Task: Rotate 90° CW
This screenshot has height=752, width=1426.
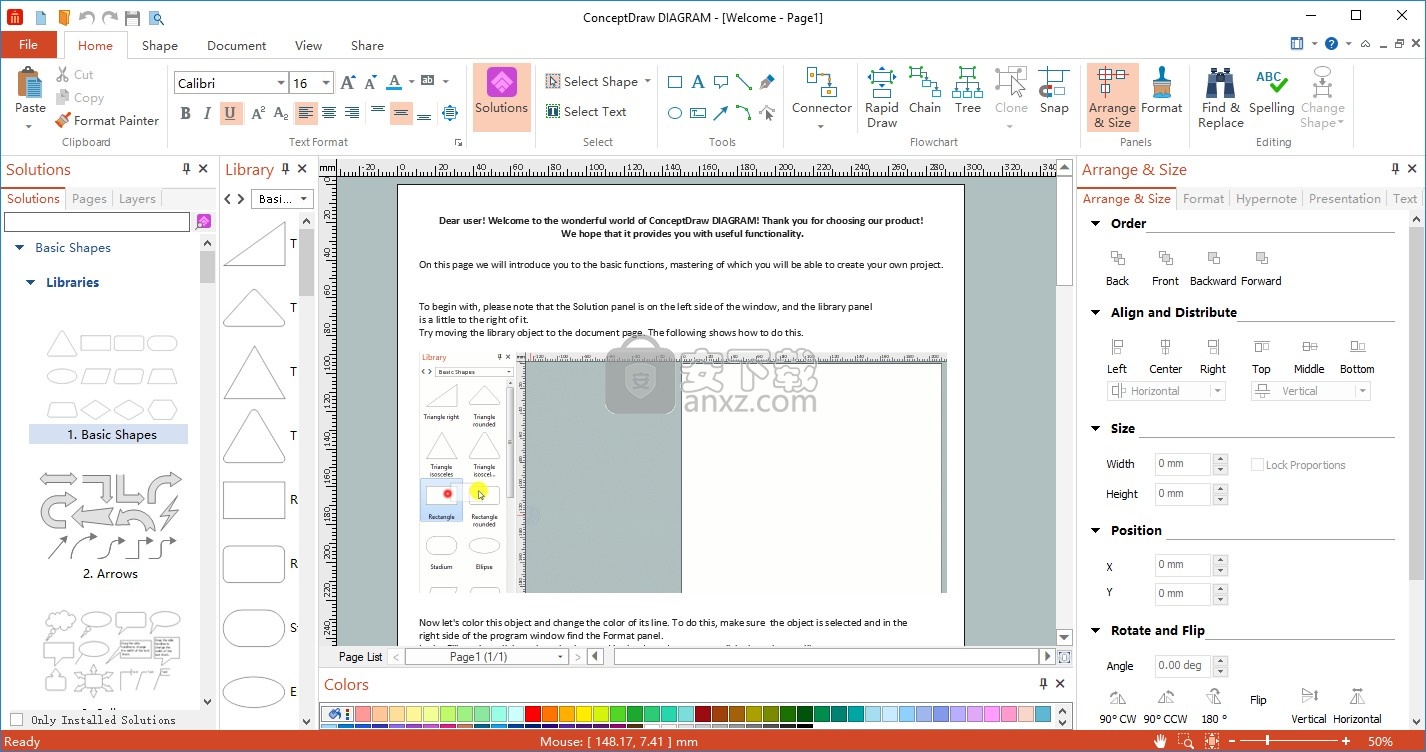Action: point(1117,697)
